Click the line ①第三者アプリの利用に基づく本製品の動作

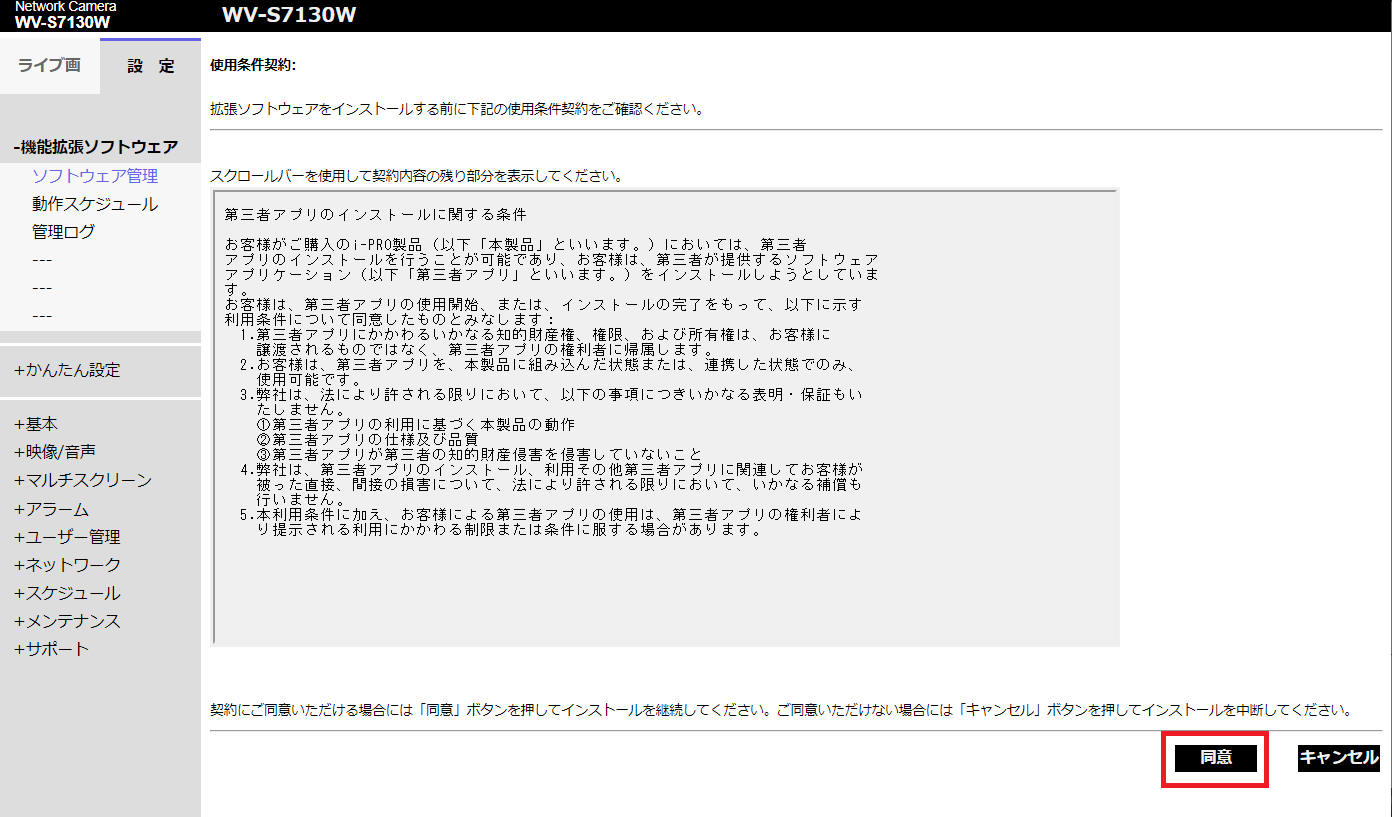coord(416,424)
